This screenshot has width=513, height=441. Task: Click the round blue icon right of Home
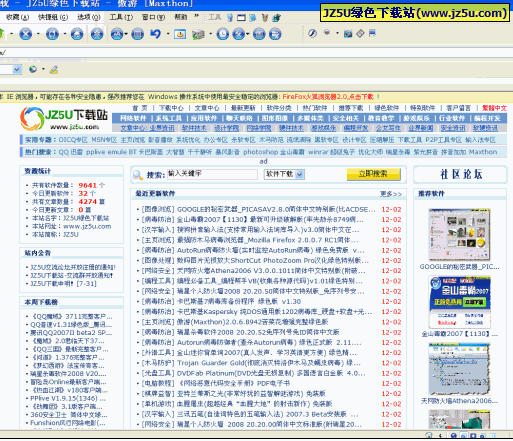point(97,34)
